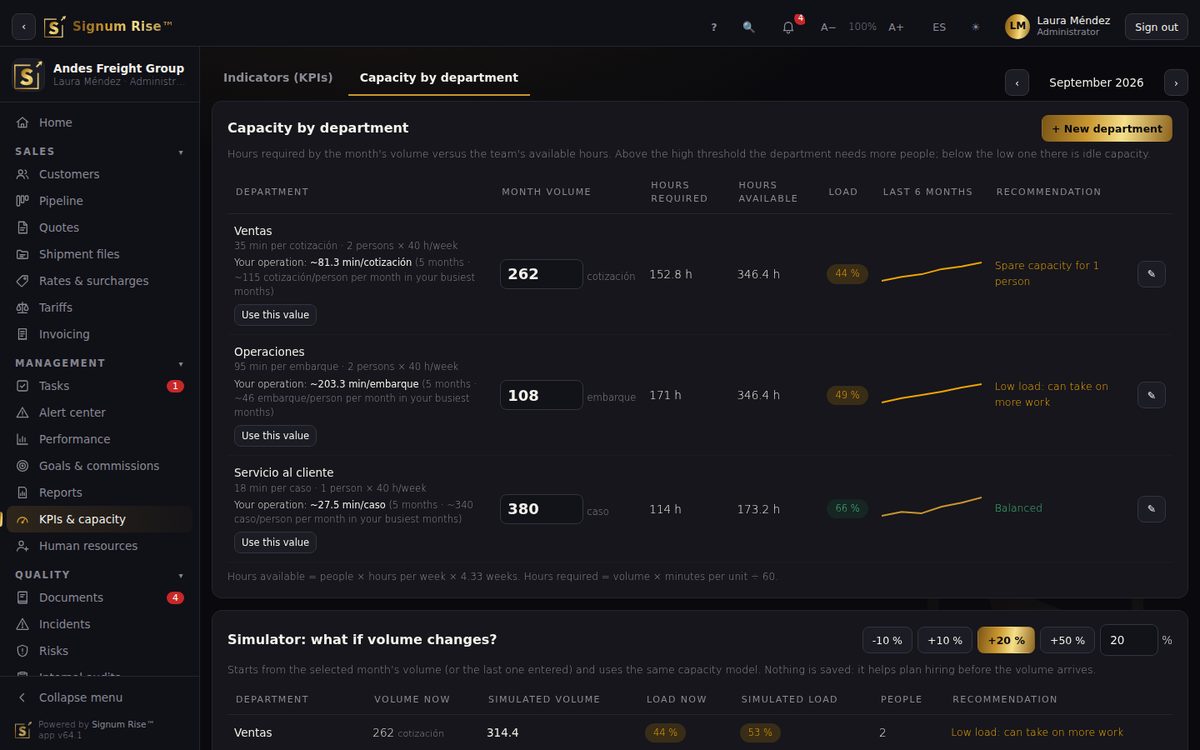This screenshot has width=1200, height=750.
Task: Click Servicio al cliente volume field 380
Action: tap(541, 509)
